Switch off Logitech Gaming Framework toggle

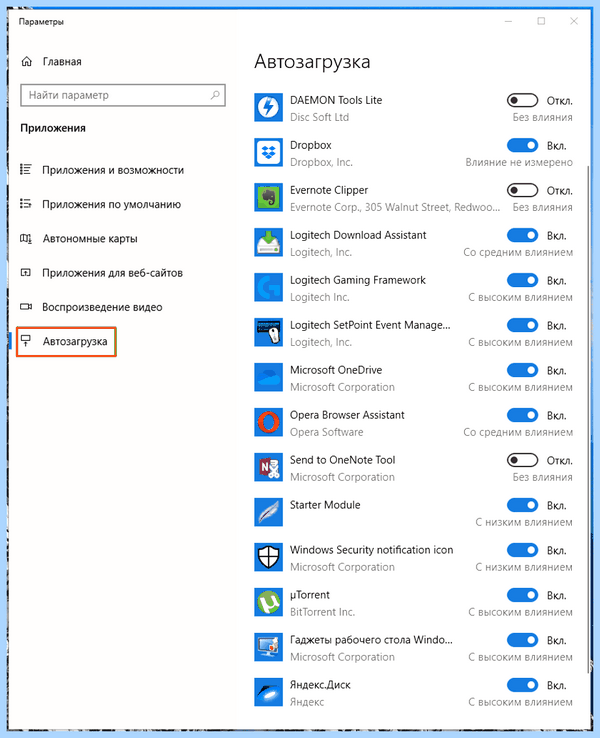coord(522,280)
